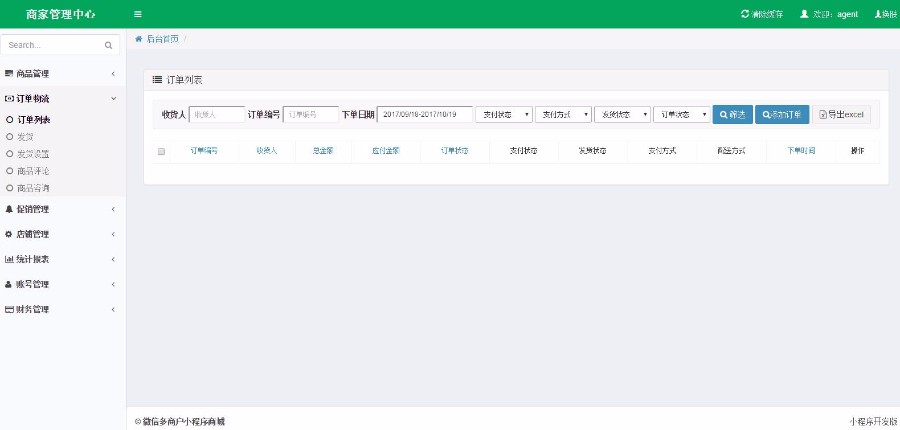900x430 pixels.
Task: Open the 支付方式 dropdown filter
Action: 562,115
